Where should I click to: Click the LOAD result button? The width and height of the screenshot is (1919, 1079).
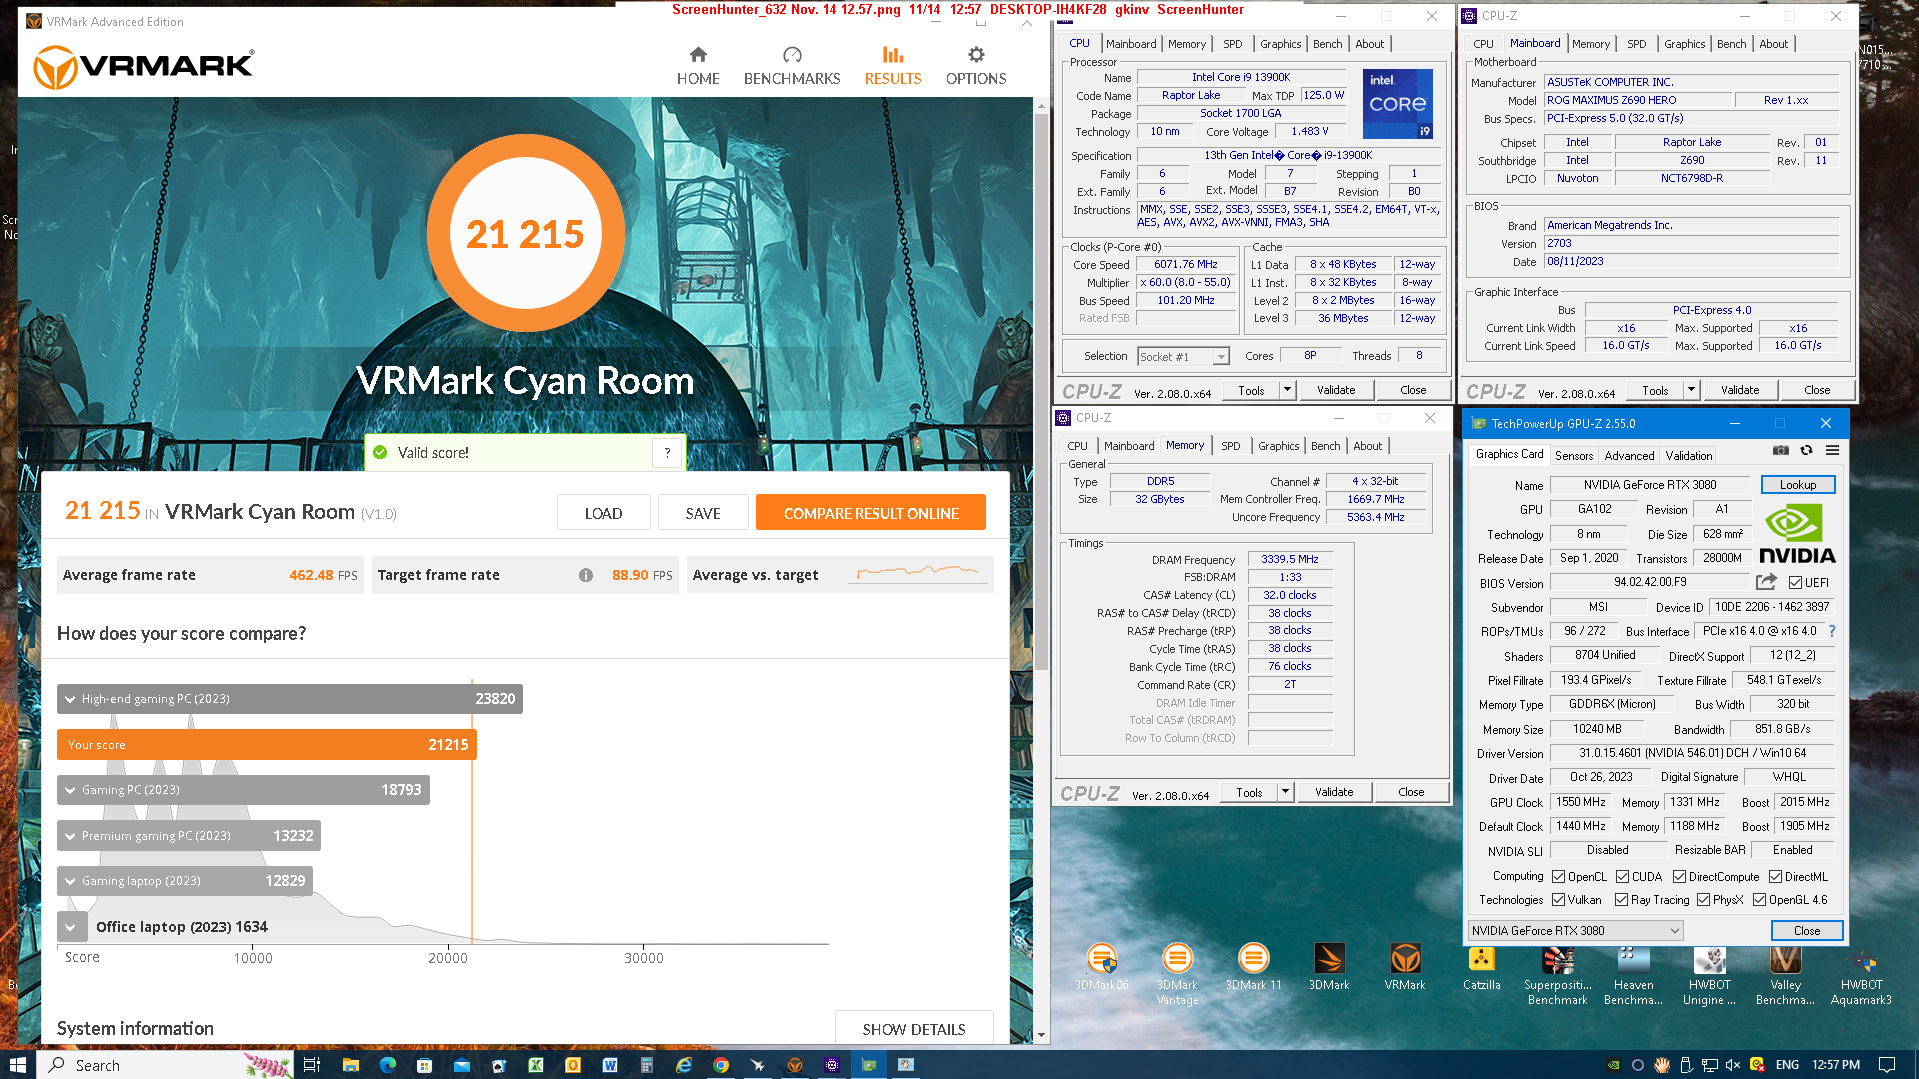603,513
